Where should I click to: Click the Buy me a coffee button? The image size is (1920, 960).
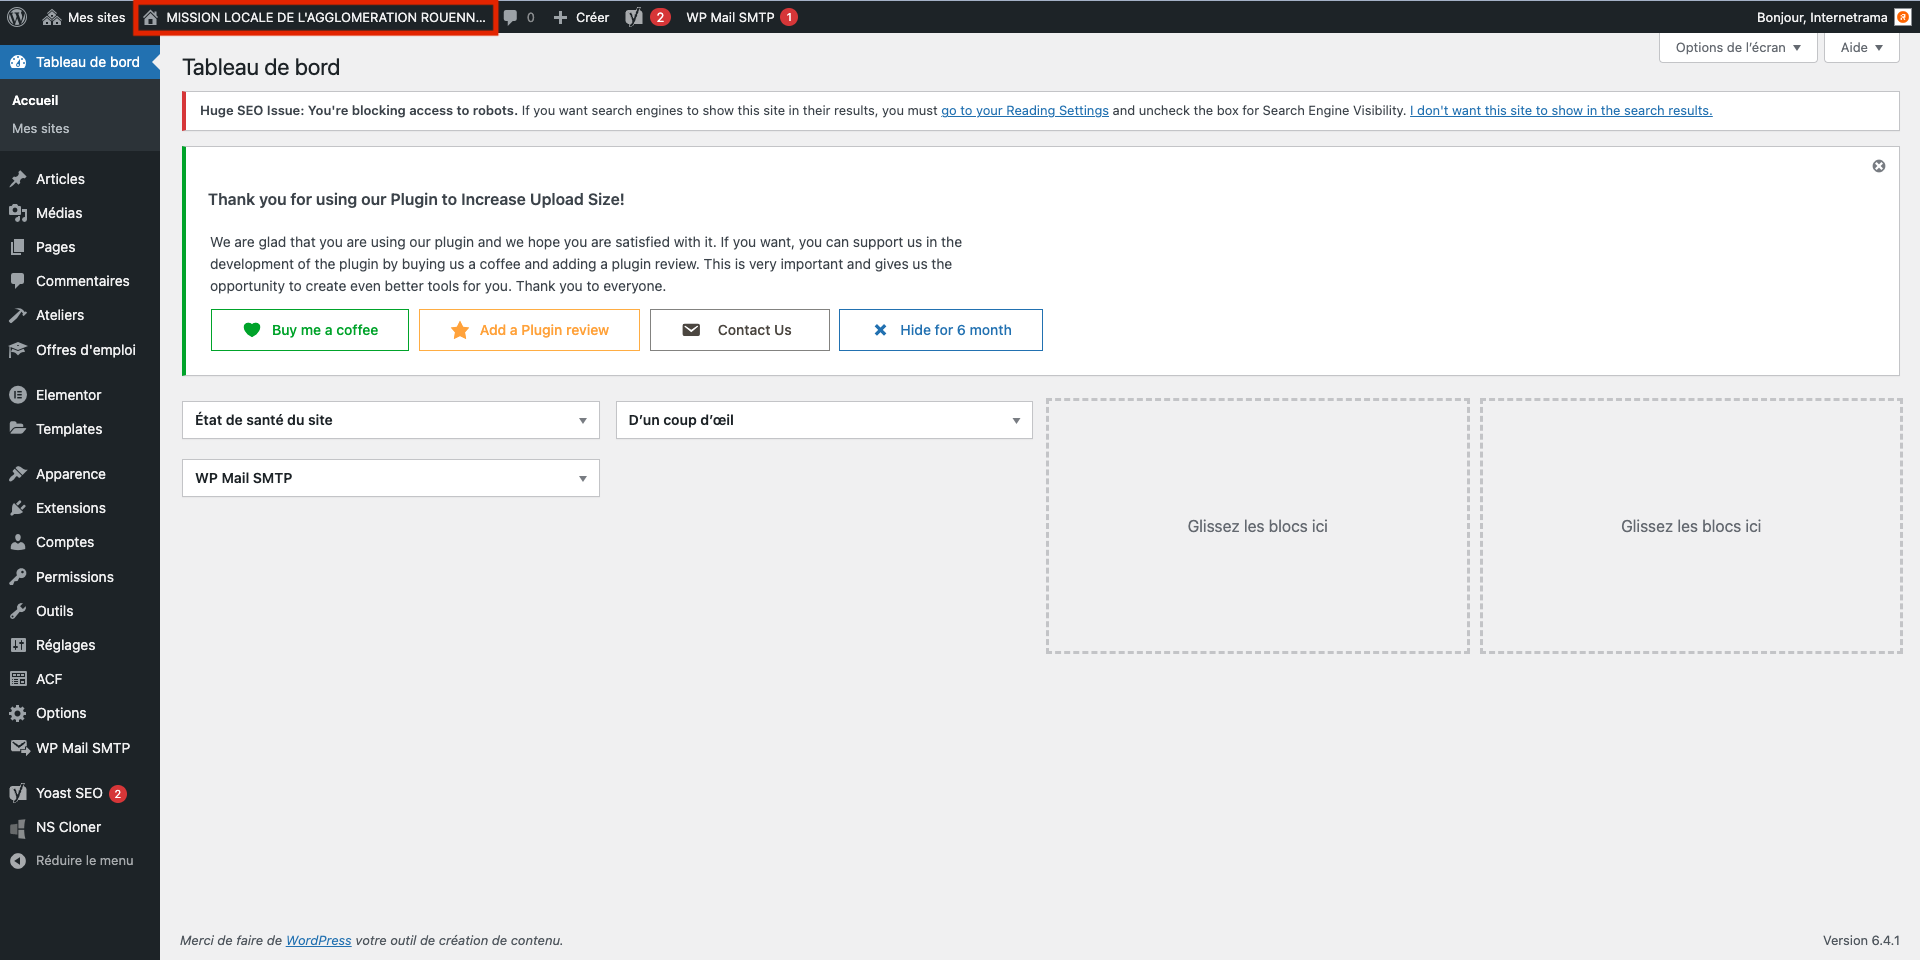(310, 330)
